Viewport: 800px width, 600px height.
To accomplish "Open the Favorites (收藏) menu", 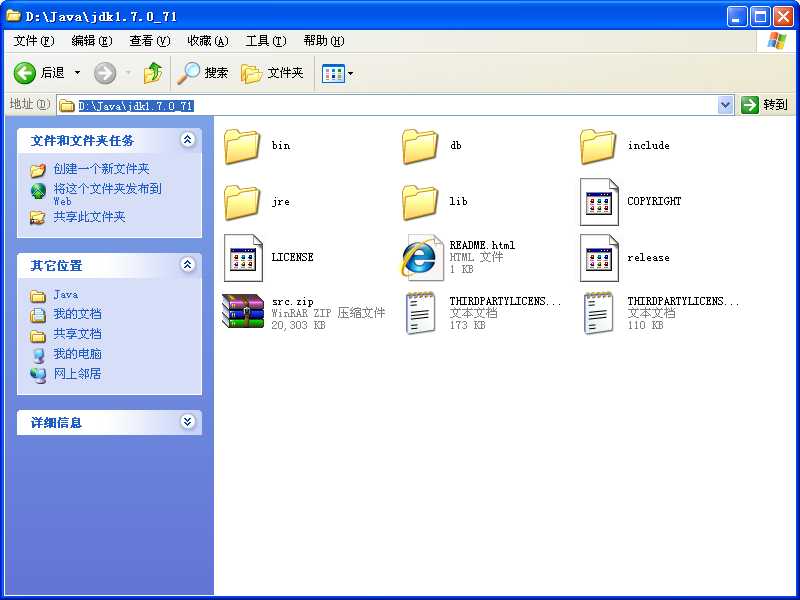I will point(208,41).
